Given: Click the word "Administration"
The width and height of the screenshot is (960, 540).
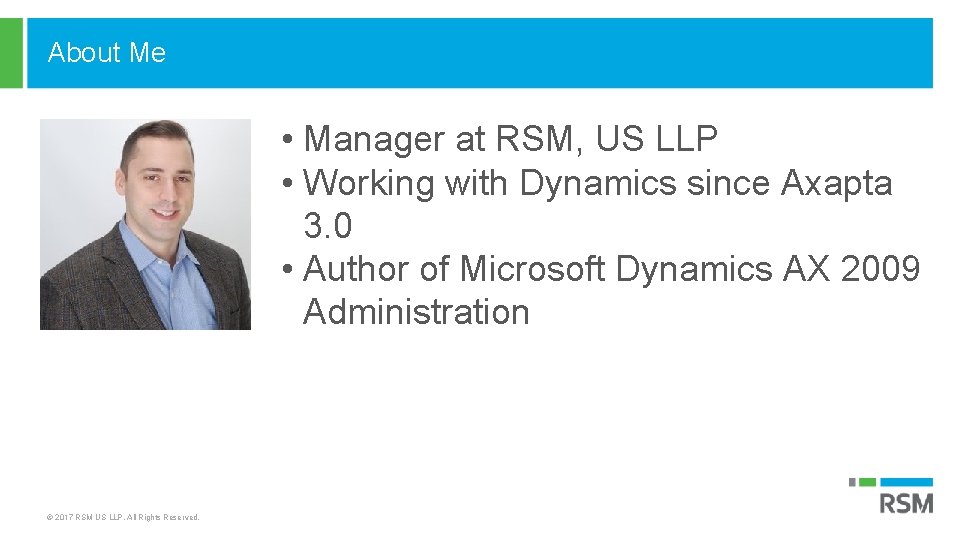Looking at the screenshot, I should click(416, 312).
